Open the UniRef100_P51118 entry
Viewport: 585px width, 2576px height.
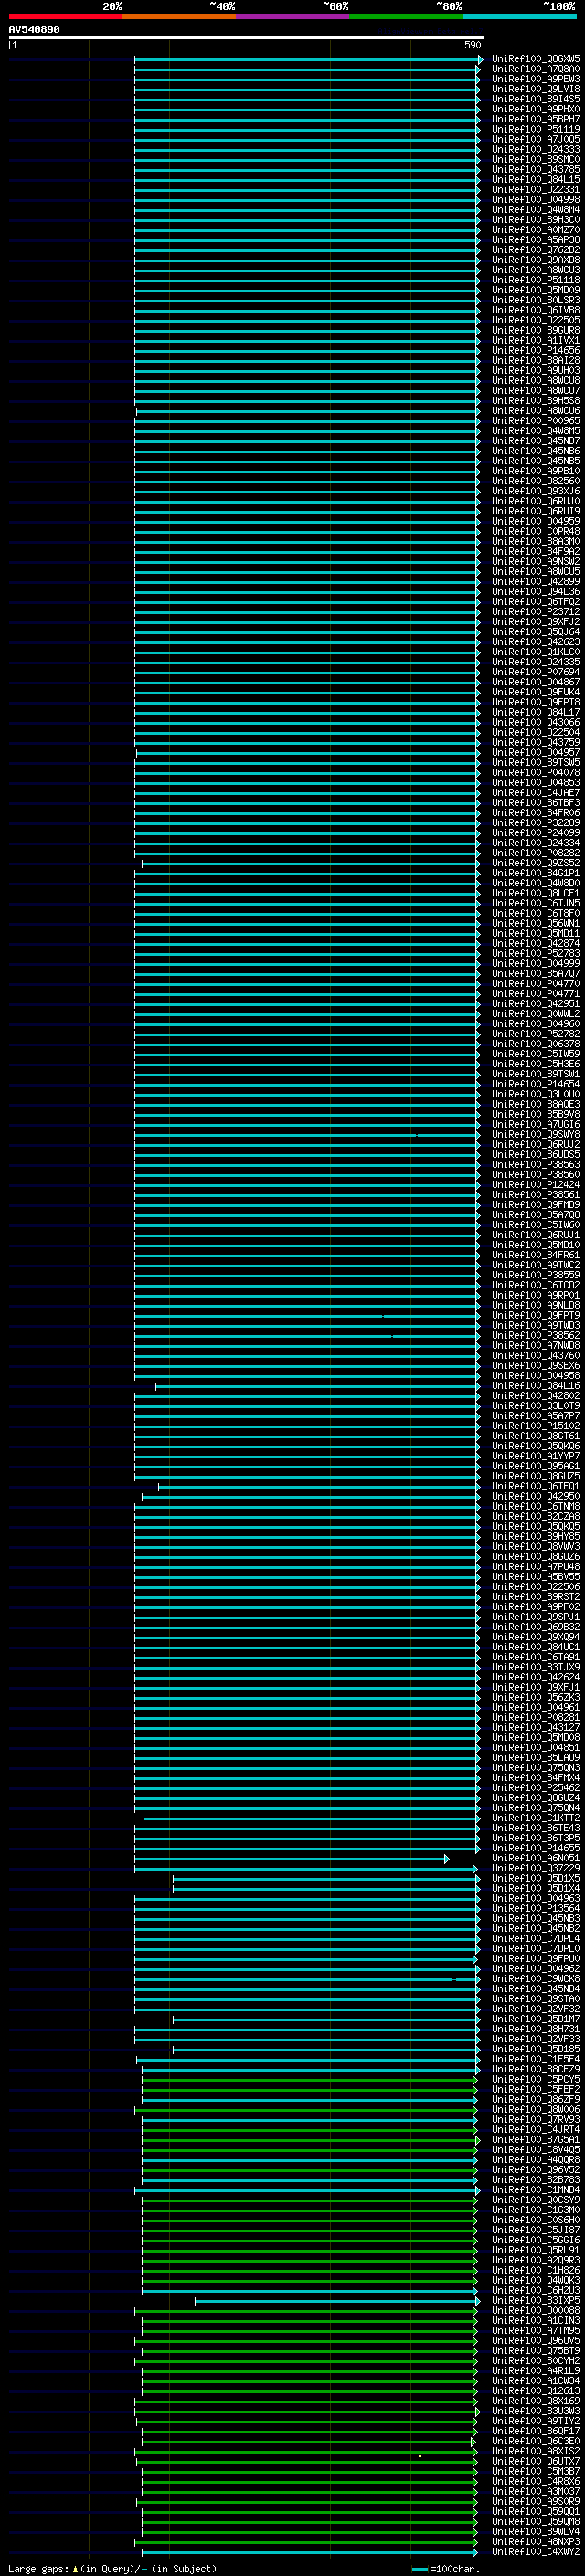(x=535, y=280)
